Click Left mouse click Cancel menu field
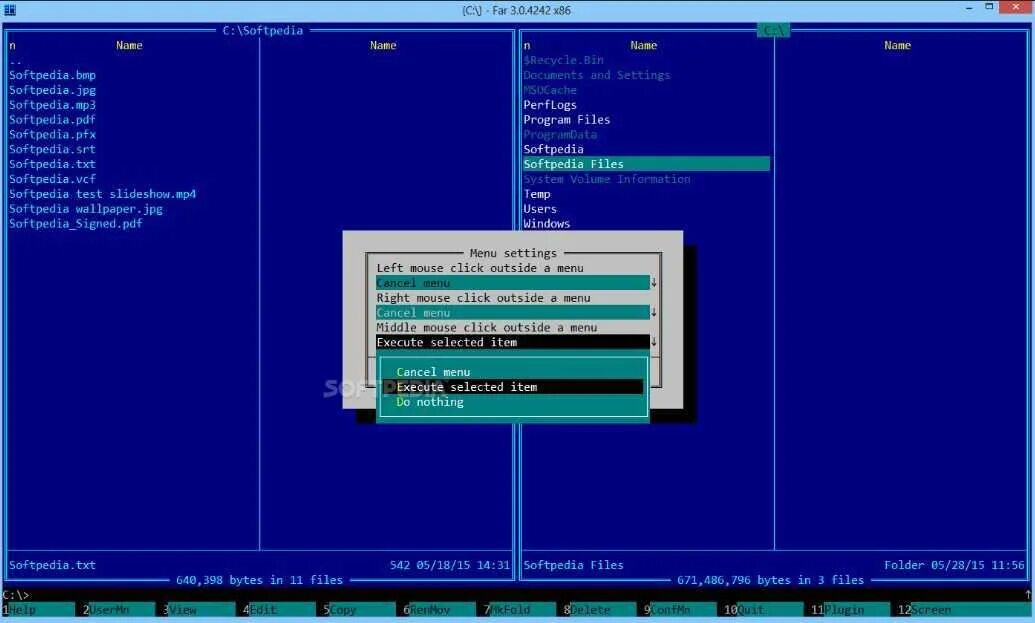 pos(512,282)
